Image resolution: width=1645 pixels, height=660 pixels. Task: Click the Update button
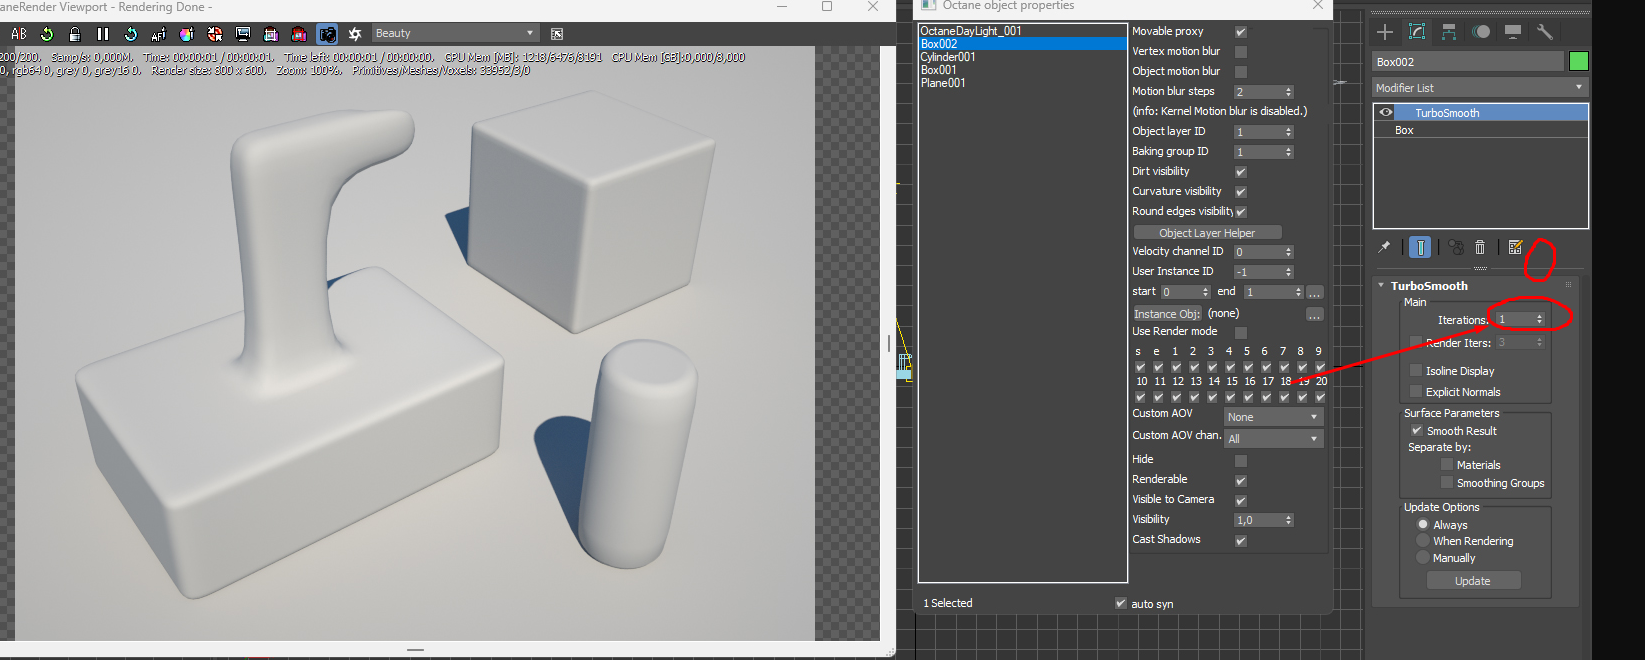point(1473,581)
